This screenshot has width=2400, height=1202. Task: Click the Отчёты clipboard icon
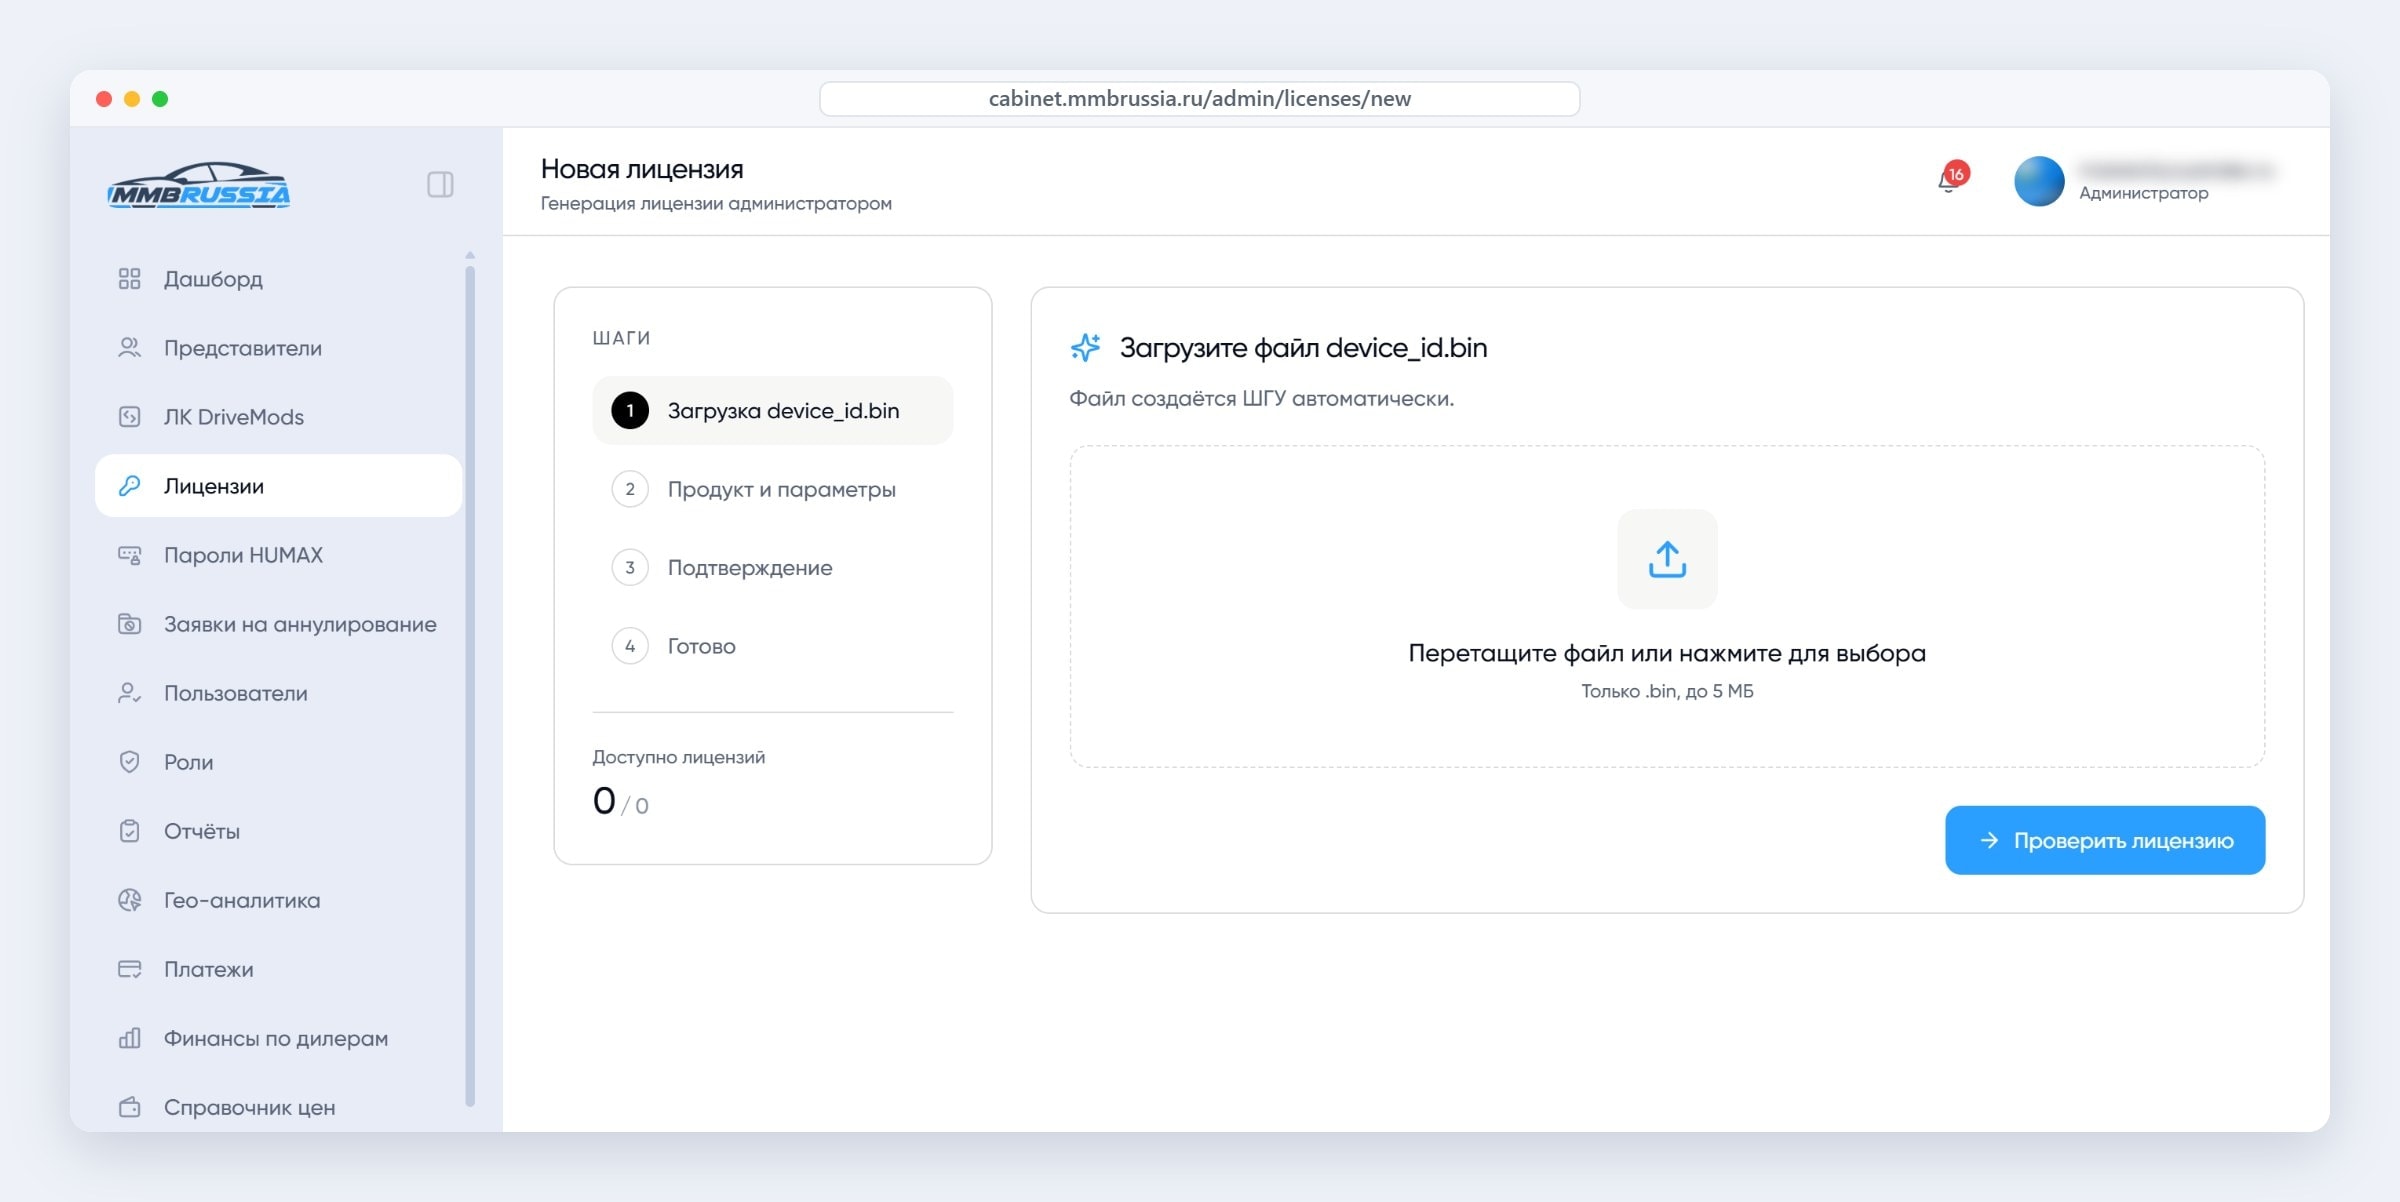pyautogui.click(x=130, y=831)
